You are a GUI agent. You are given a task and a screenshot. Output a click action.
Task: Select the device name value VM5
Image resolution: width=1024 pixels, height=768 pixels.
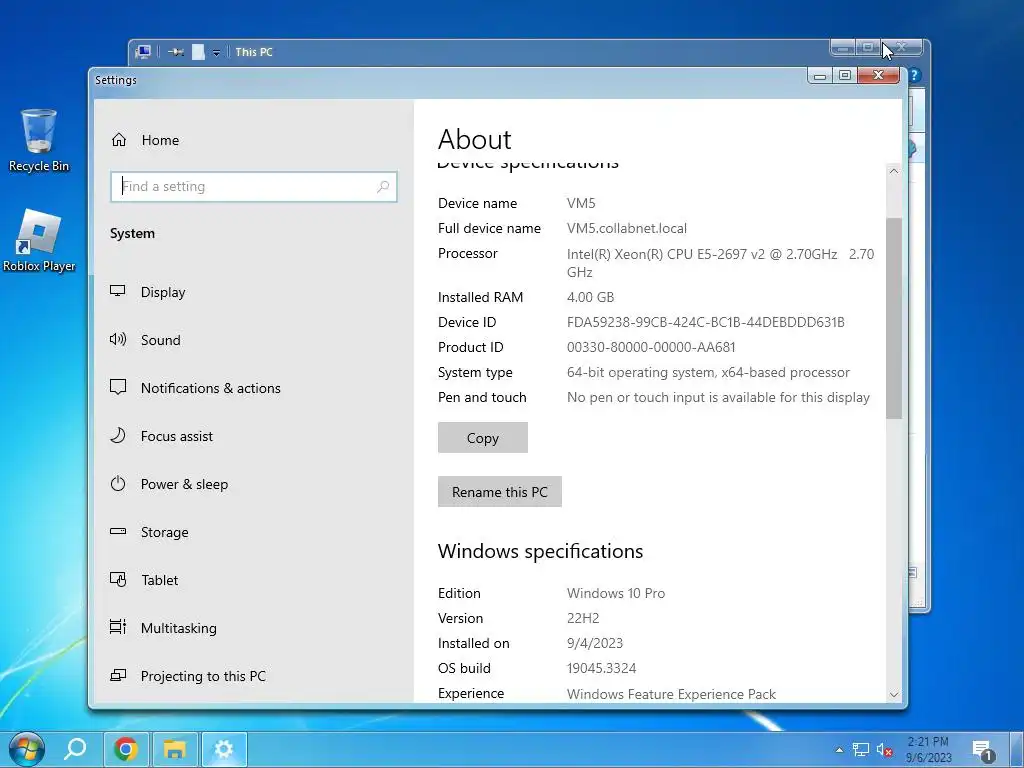[581, 203]
